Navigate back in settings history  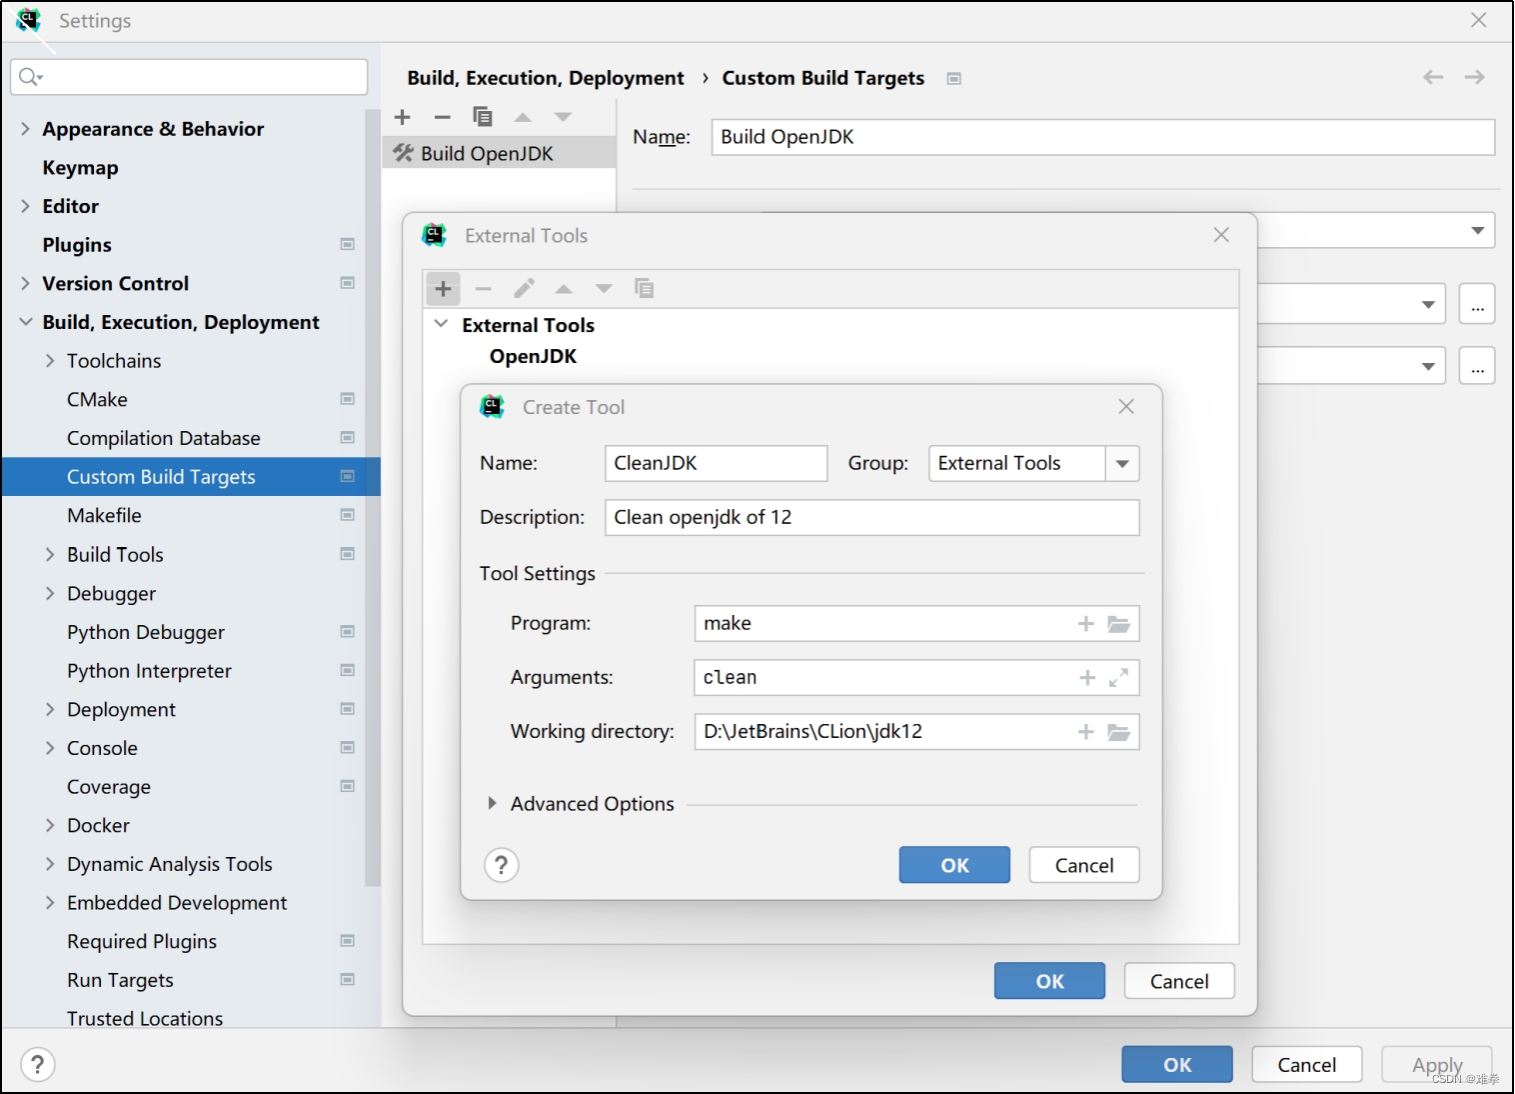point(1433,77)
